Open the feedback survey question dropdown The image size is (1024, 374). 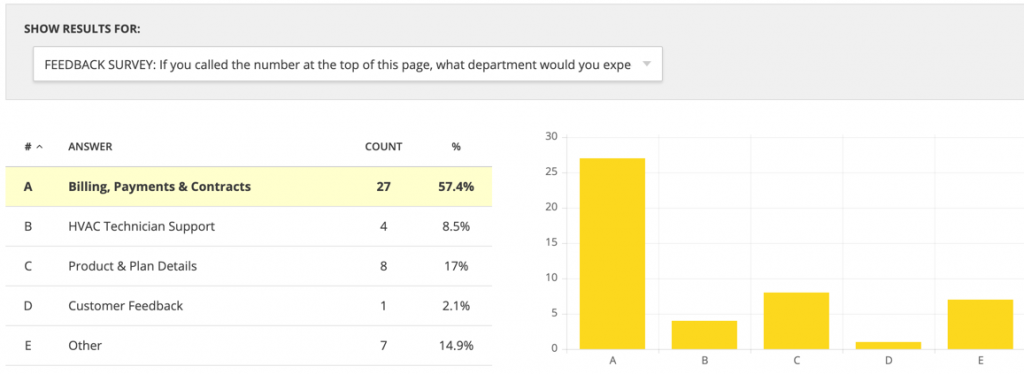(347, 64)
